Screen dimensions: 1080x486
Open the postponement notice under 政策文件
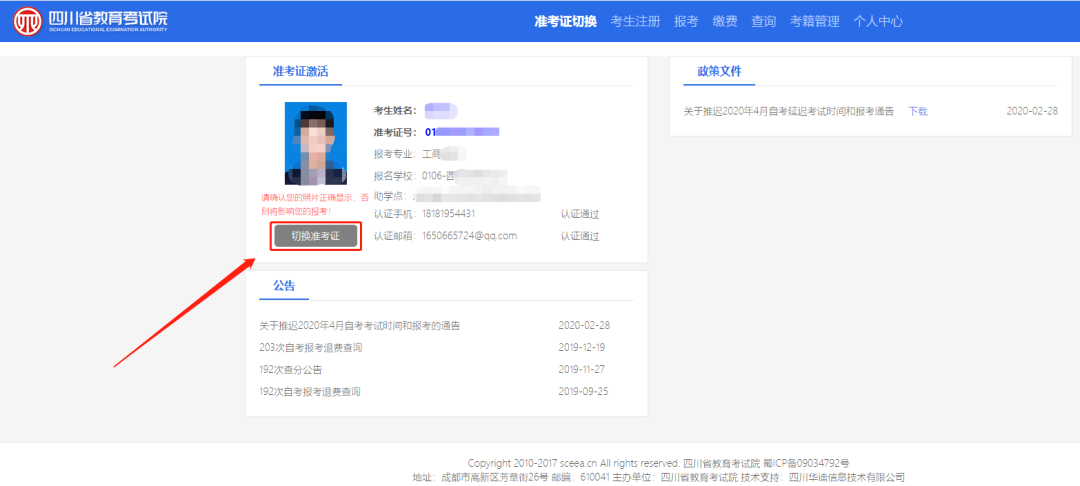point(788,111)
